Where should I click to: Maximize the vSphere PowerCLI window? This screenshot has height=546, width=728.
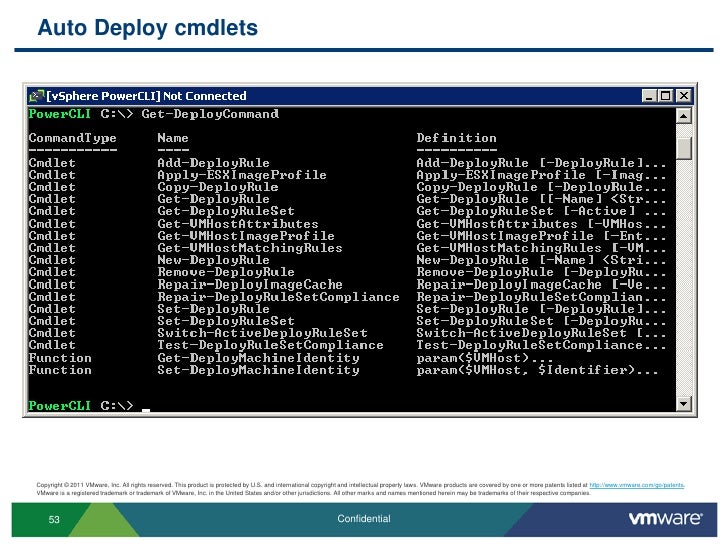pos(665,96)
